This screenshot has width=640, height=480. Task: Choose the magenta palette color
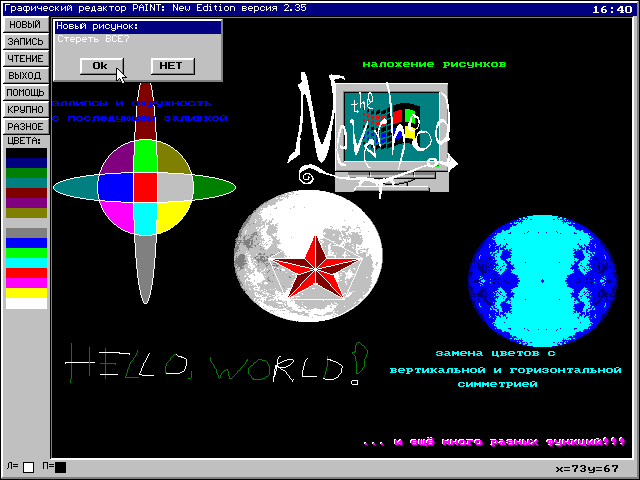pos(26,283)
